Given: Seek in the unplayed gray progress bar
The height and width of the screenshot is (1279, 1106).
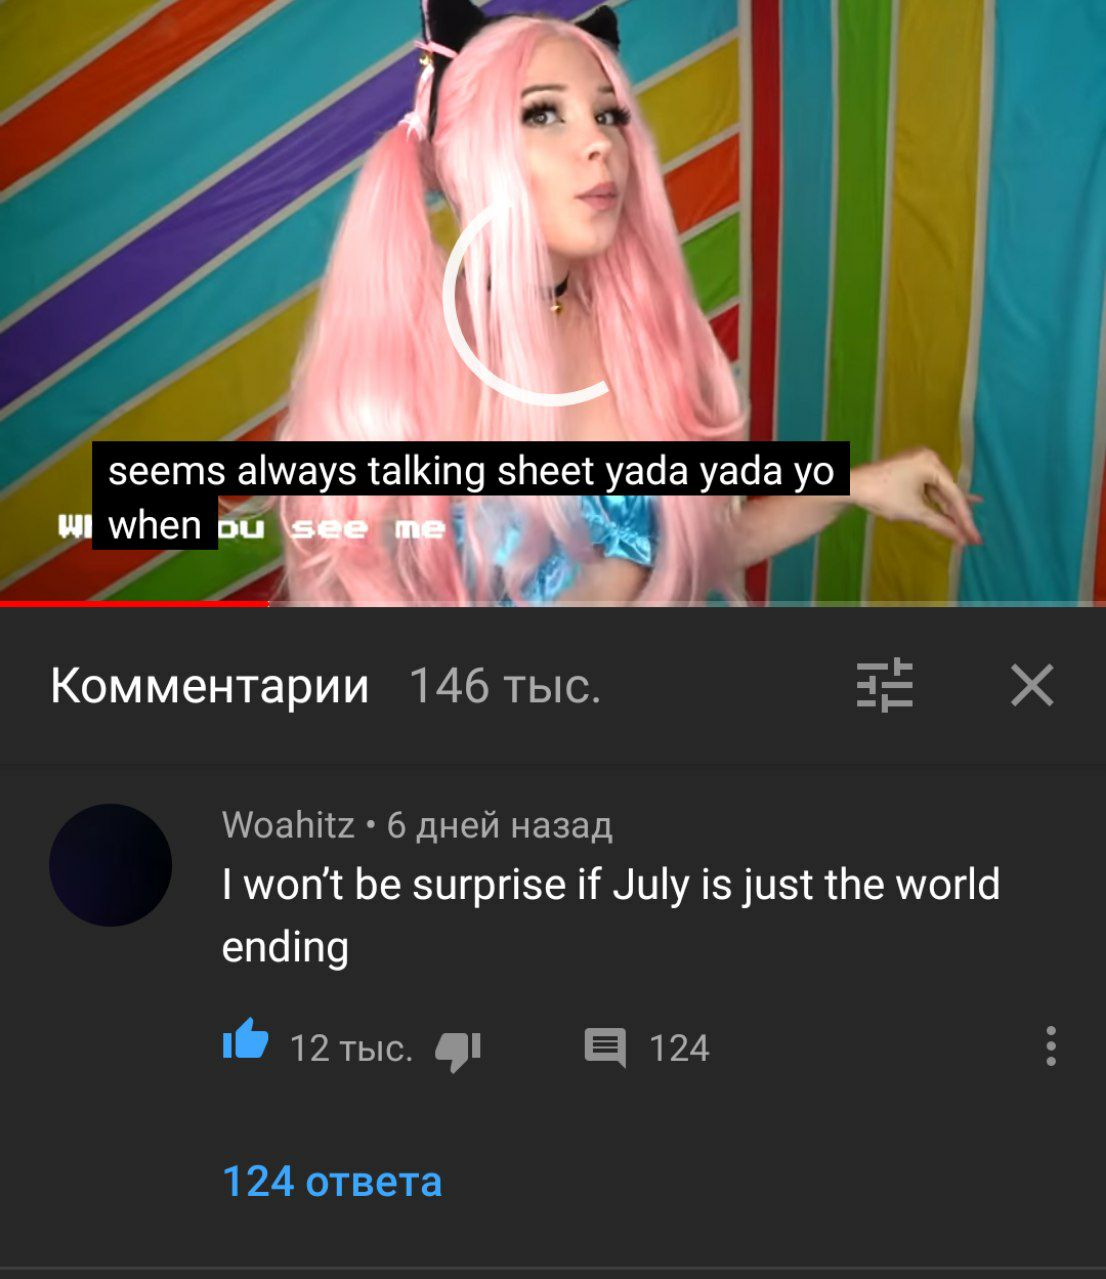Looking at the screenshot, I should pos(687,603).
